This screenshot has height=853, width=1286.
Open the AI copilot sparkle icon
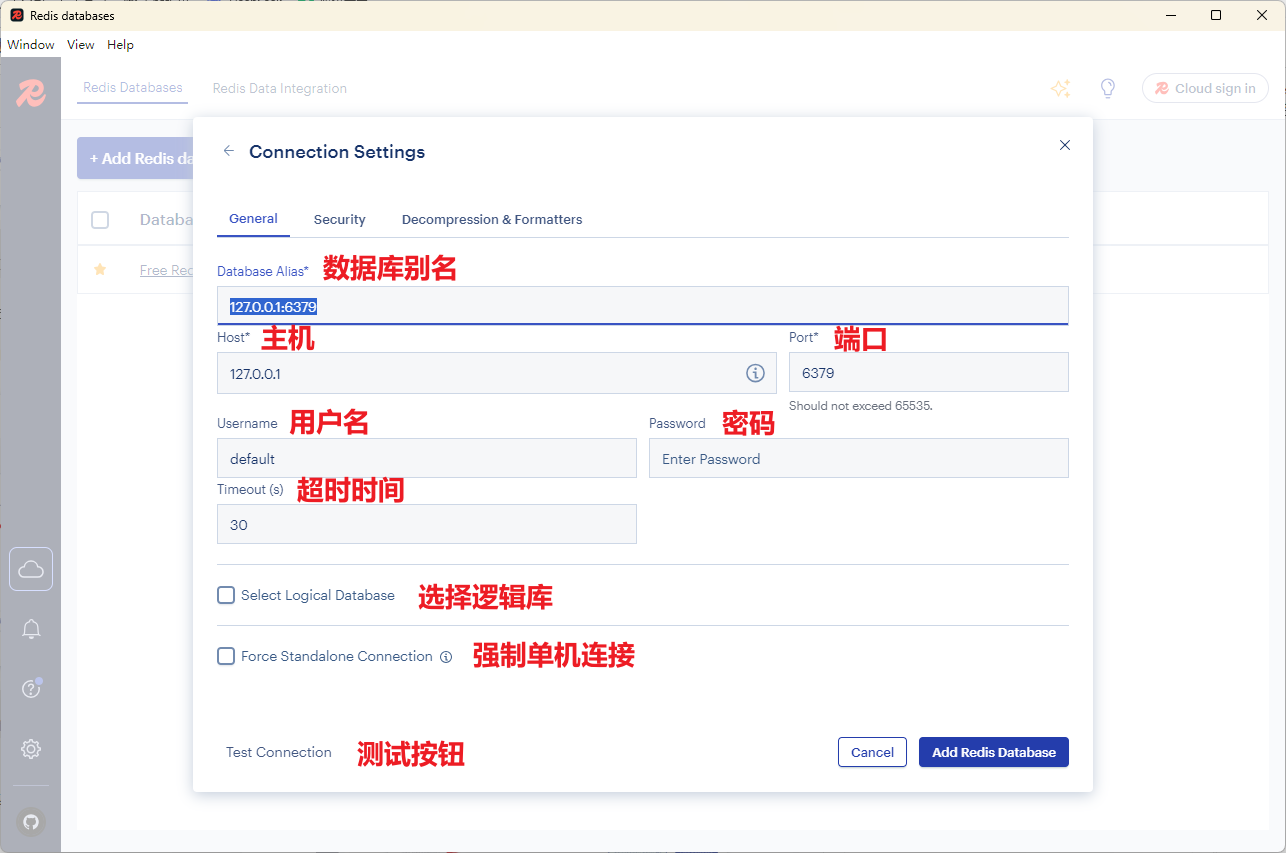[x=1061, y=88]
